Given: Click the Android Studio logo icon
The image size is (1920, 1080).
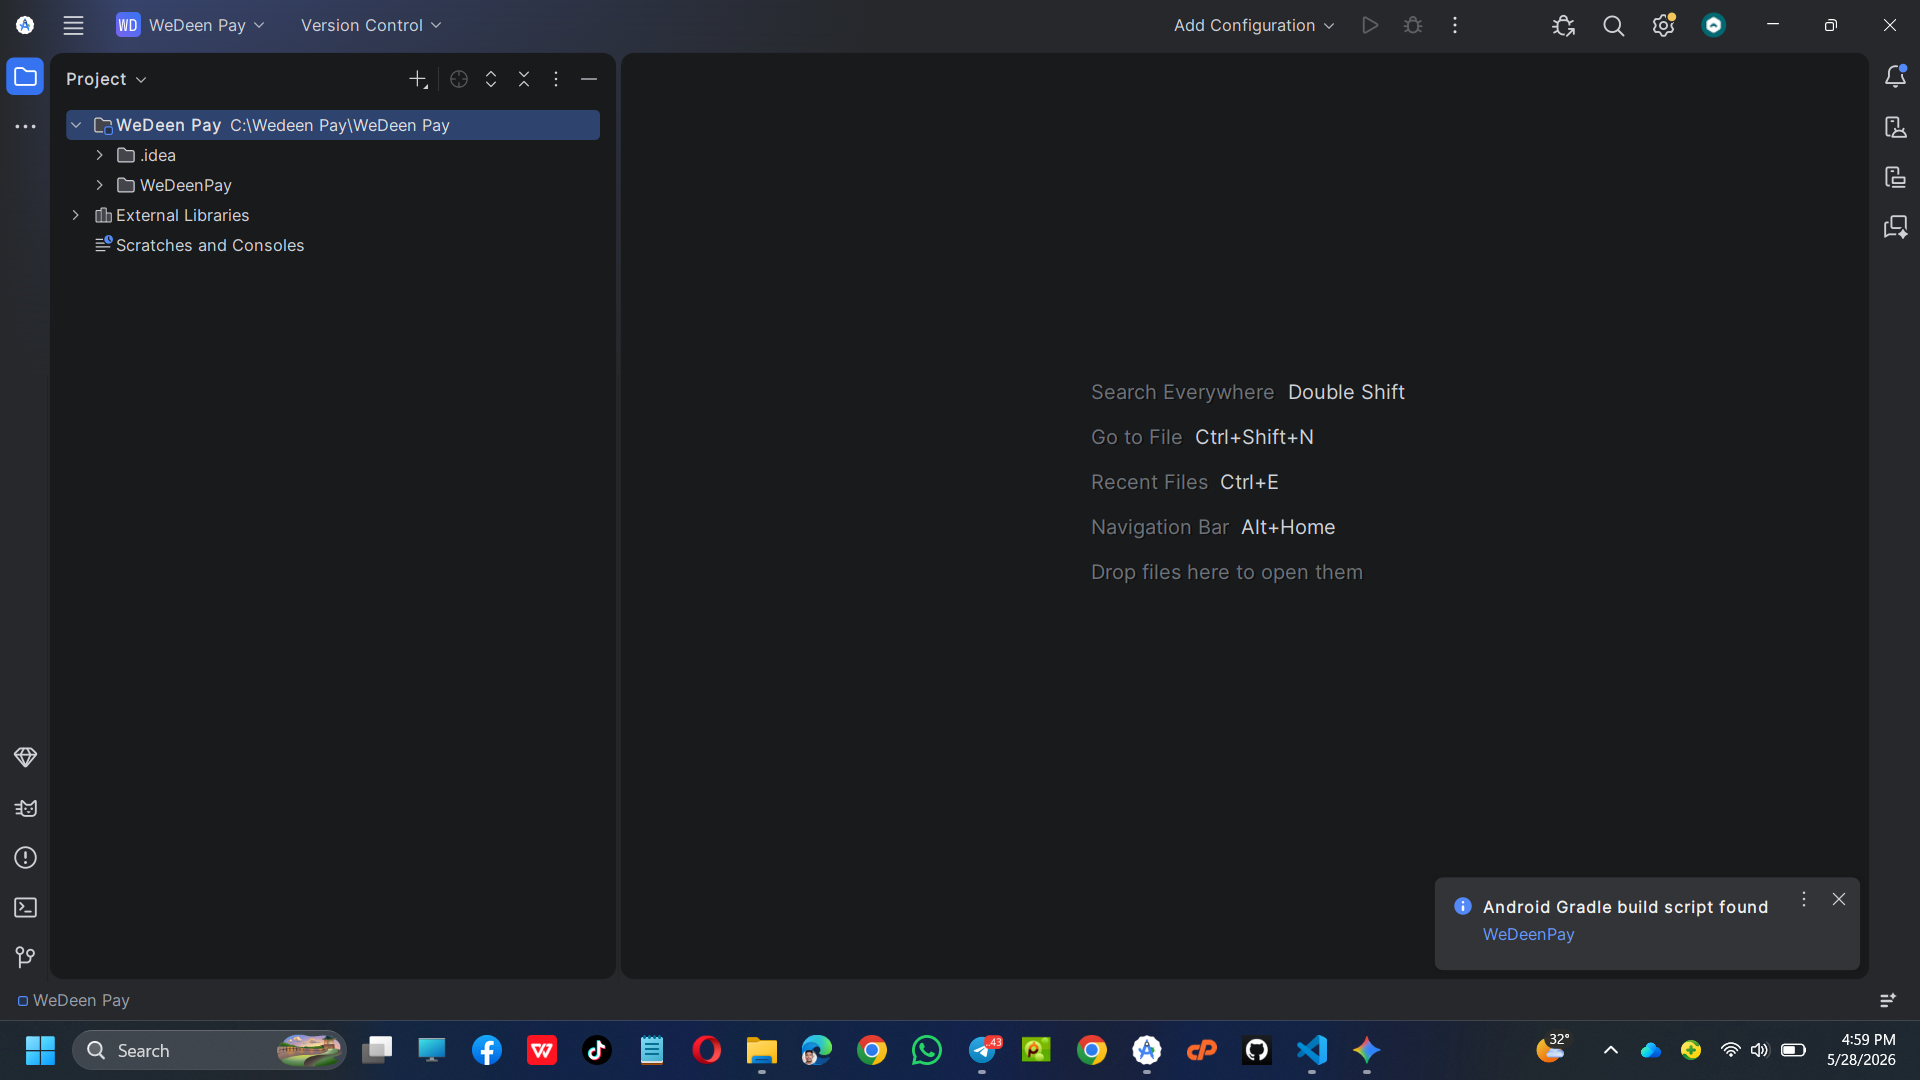Looking at the screenshot, I should 25,25.
